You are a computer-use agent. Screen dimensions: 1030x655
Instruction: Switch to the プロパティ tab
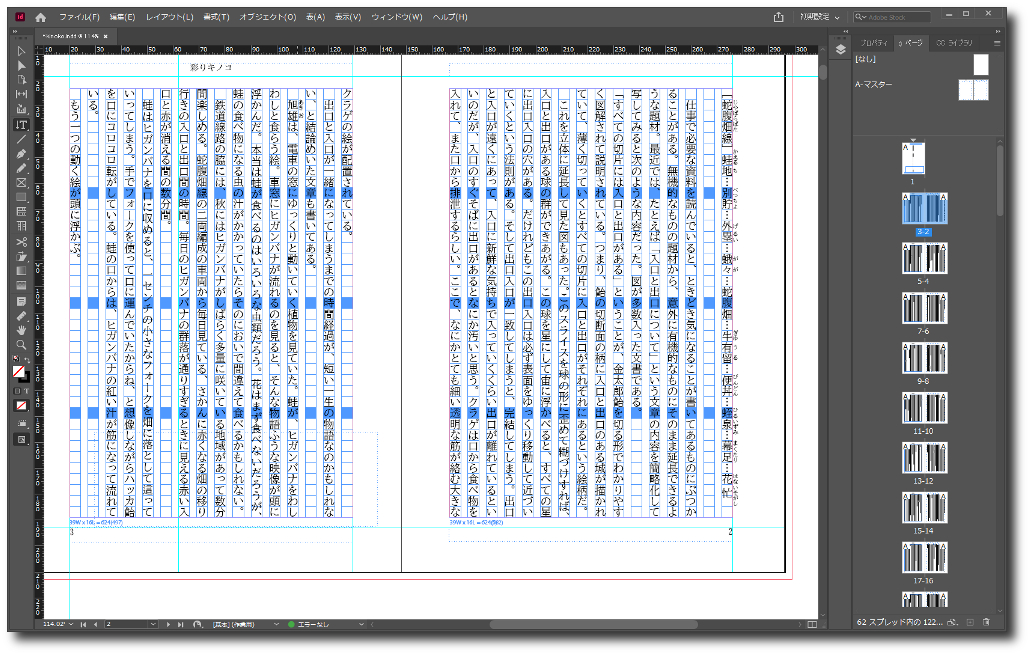click(873, 43)
